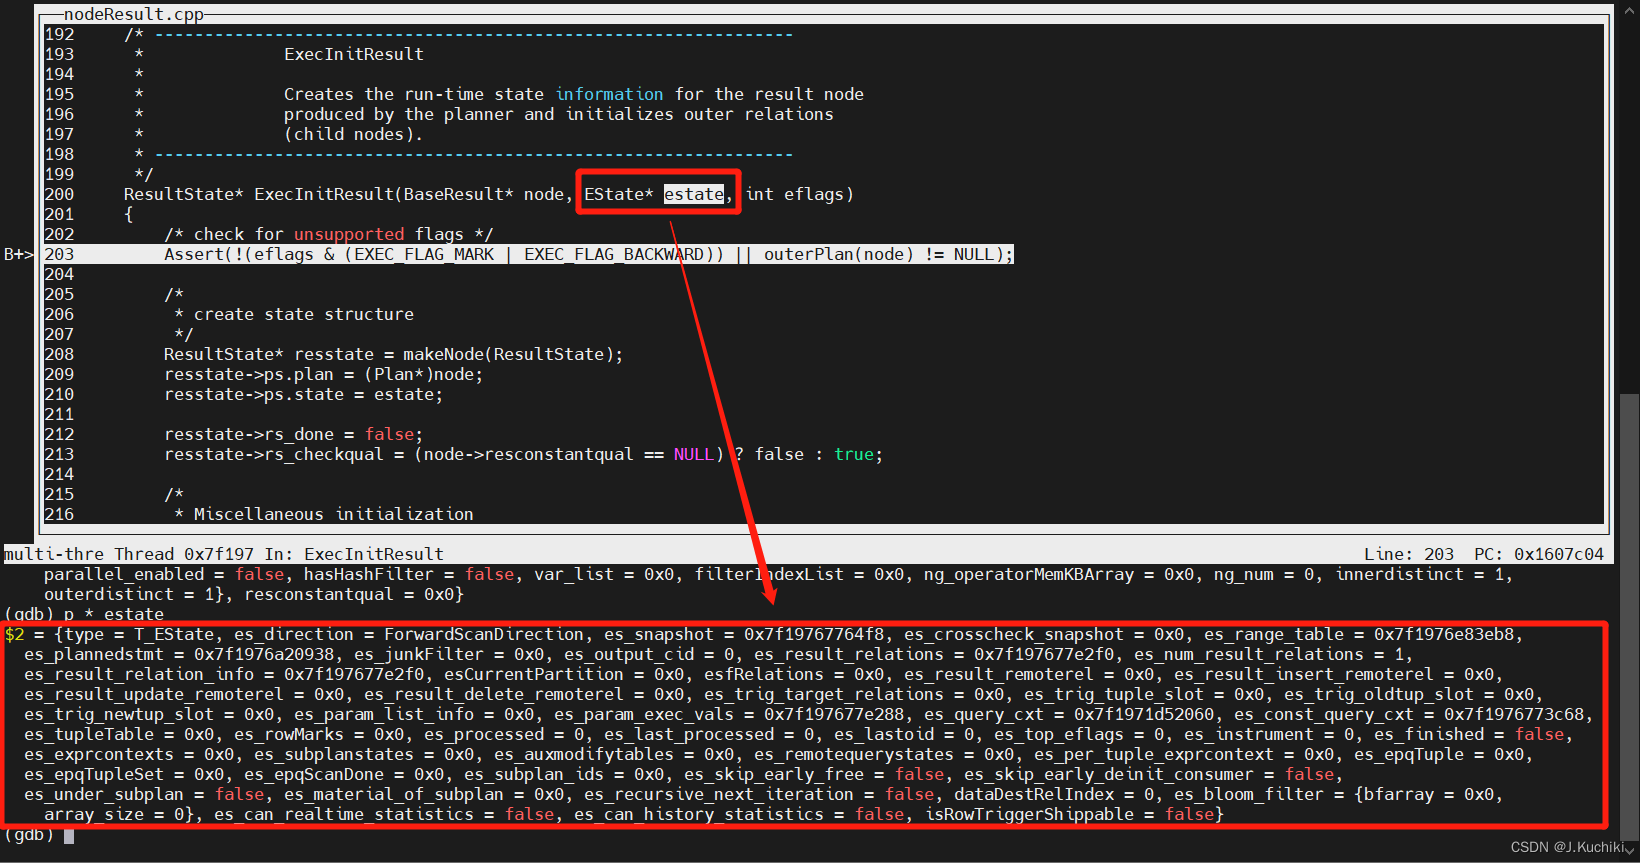The image size is (1640, 863).
Task: Click 'information' in the line 195 comment
Action: (609, 94)
